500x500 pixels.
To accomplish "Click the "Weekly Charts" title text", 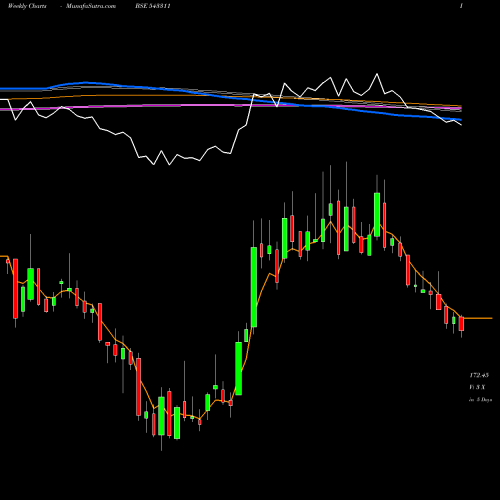I will (27, 6).
